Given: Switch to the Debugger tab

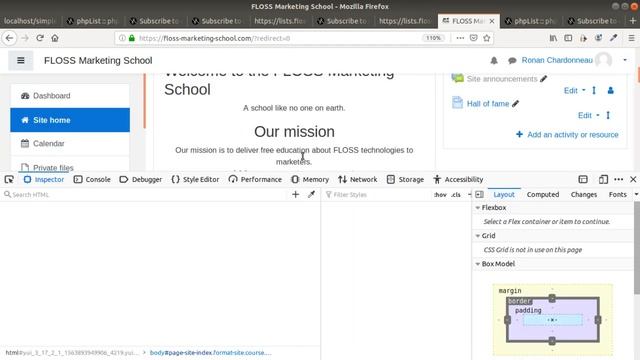Looking at the screenshot, I should pyautogui.click(x=140, y=179).
